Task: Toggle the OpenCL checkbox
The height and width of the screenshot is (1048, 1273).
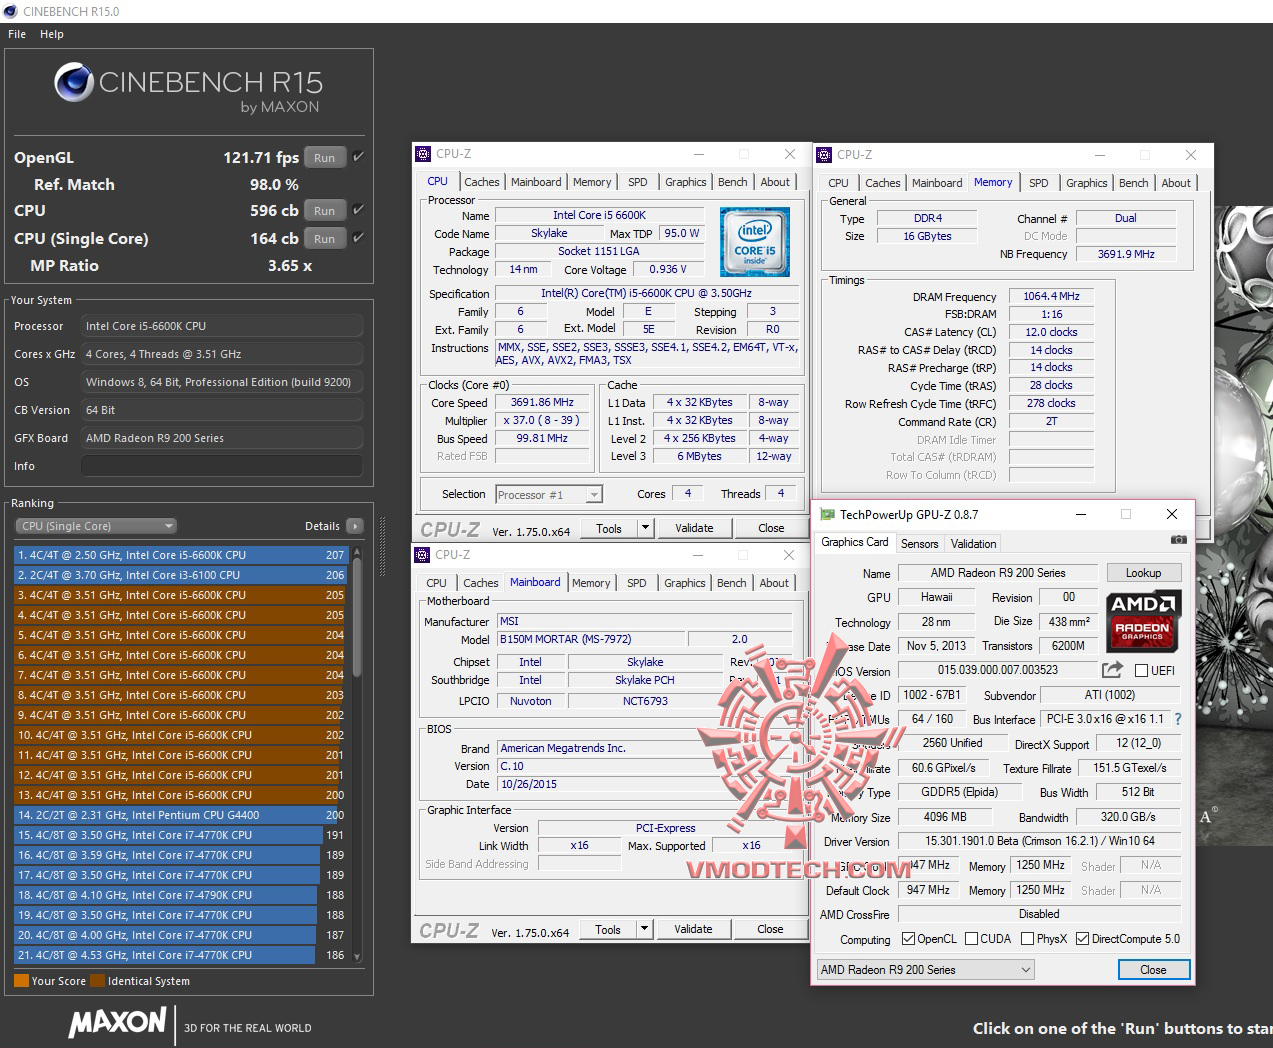Action: pyautogui.click(x=908, y=939)
